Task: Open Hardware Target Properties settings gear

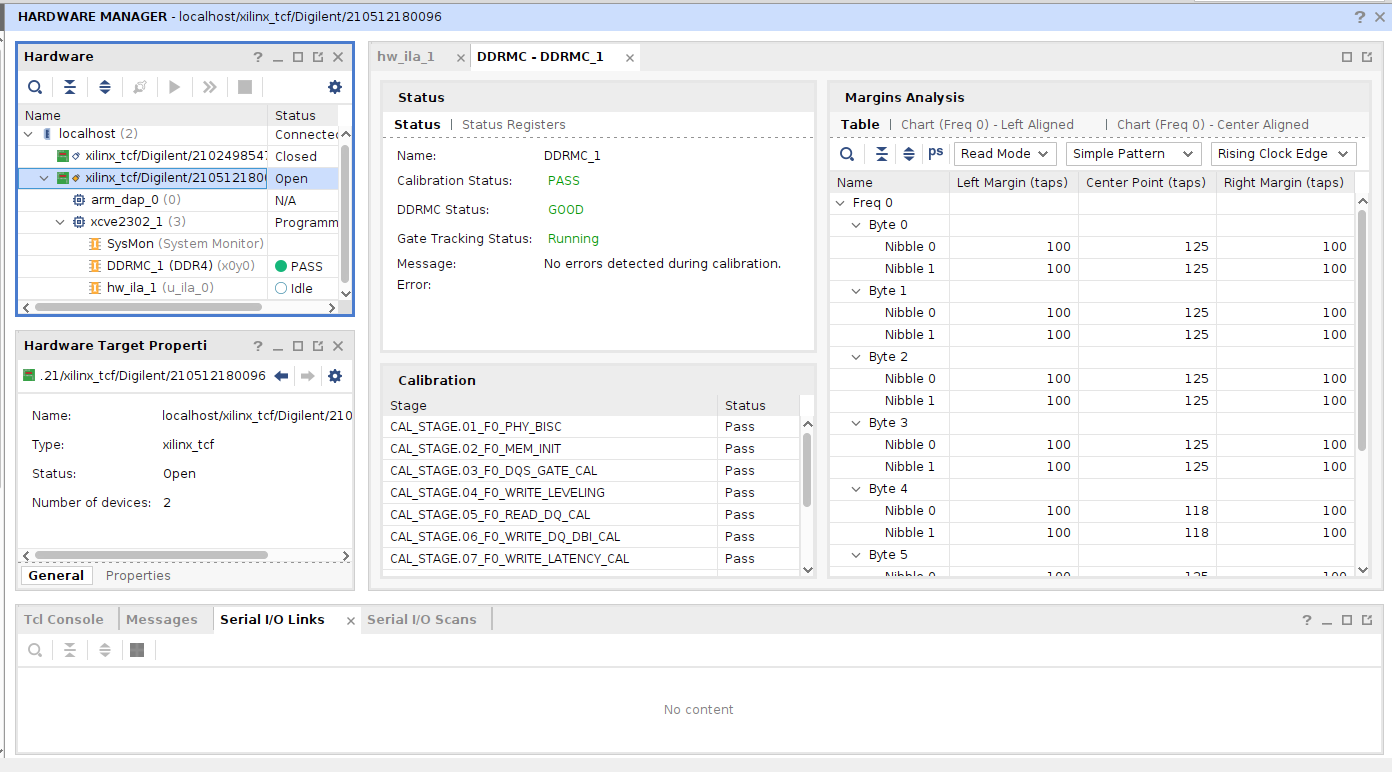Action: click(x=335, y=376)
